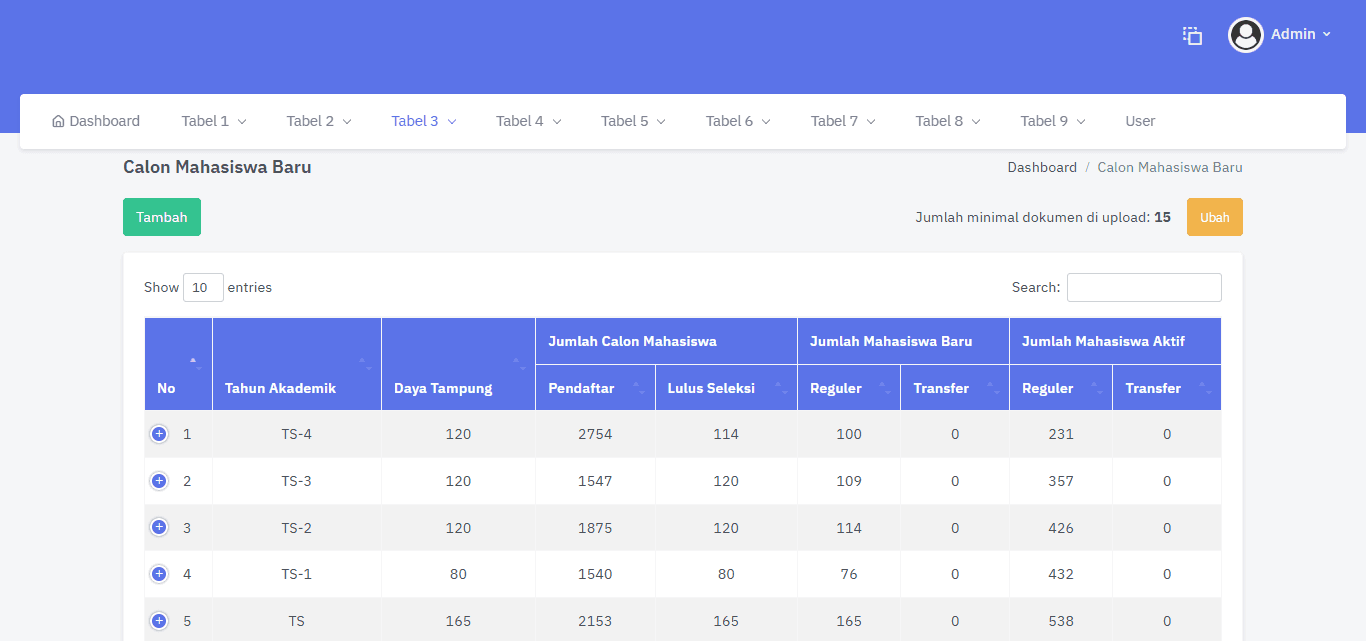The width and height of the screenshot is (1366, 641).
Task: Follow the Dashboard breadcrumb link
Action: click(1042, 167)
